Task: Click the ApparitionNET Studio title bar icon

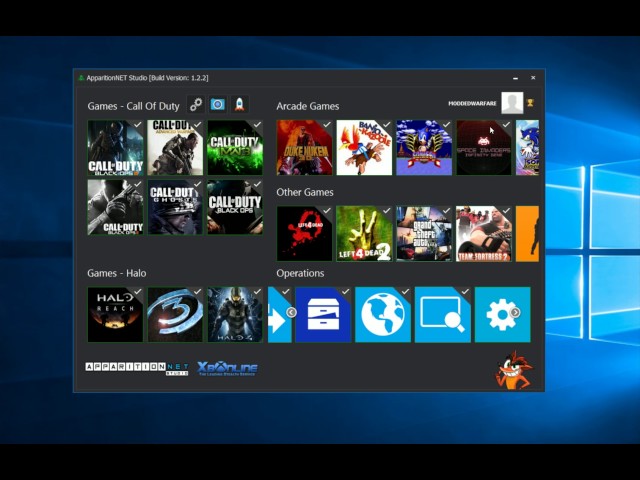Action: tap(81, 78)
